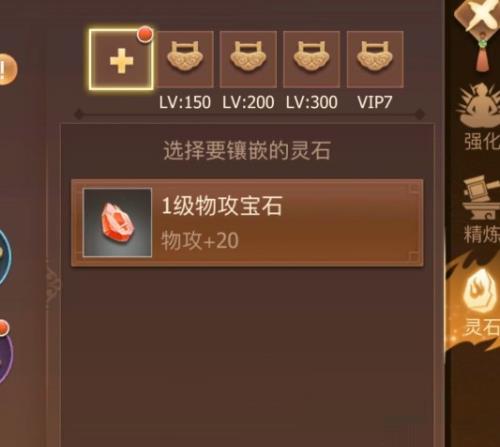This screenshot has height=447, width=500.
Task: Click the red gemstone thumbnail
Action: 117,223
